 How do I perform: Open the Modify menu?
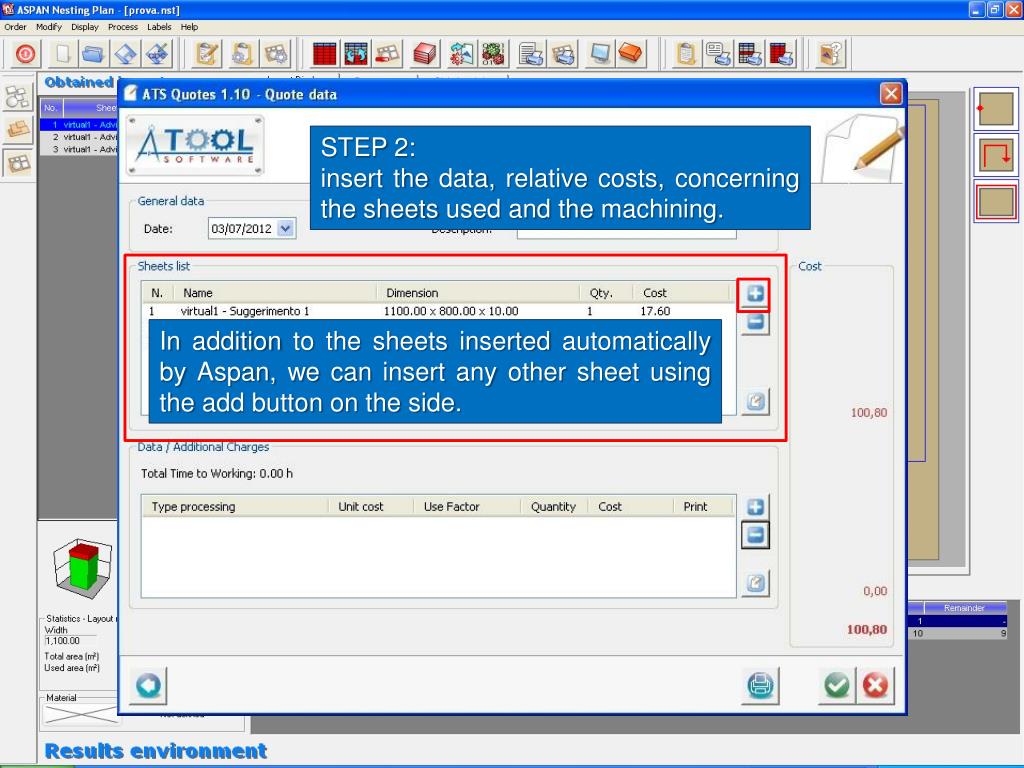pyautogui.click(x=49, y=27)
